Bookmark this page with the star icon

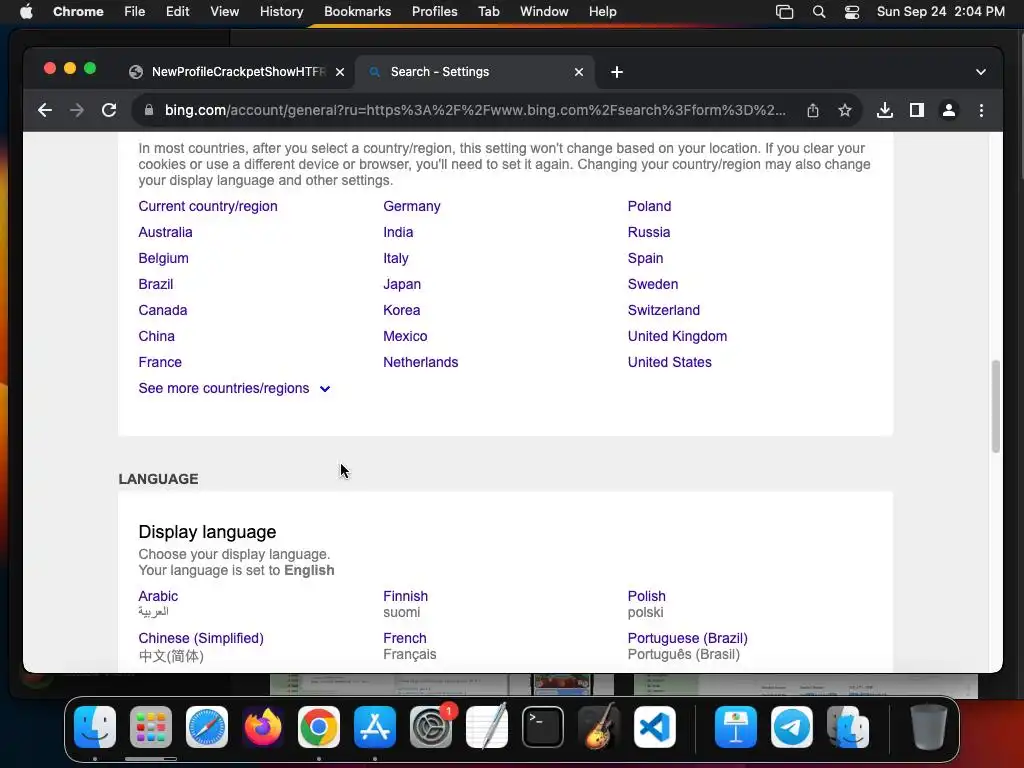844,110
